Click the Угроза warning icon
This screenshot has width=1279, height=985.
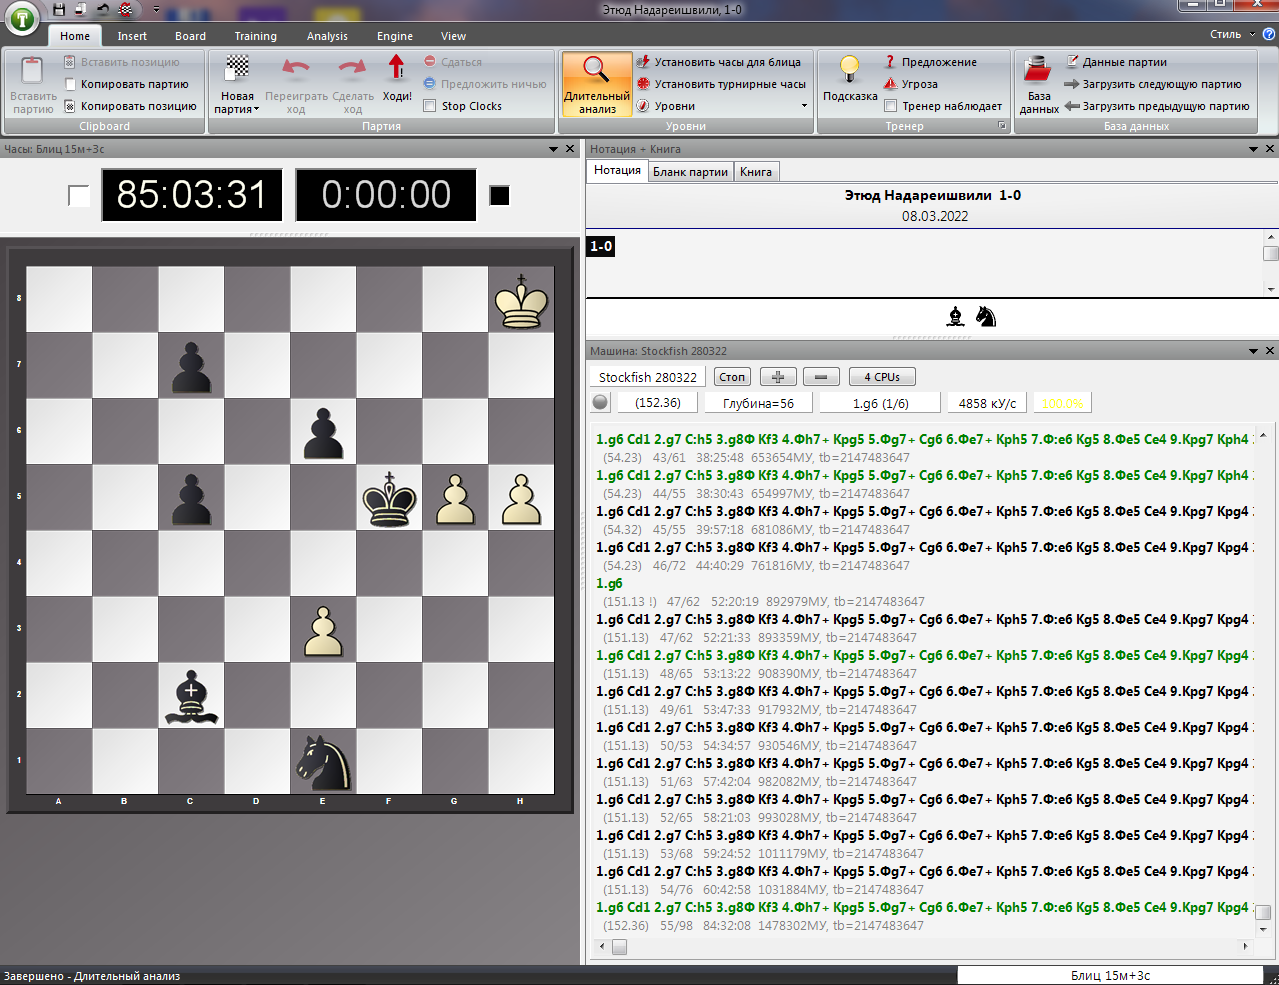click(890, 84)
